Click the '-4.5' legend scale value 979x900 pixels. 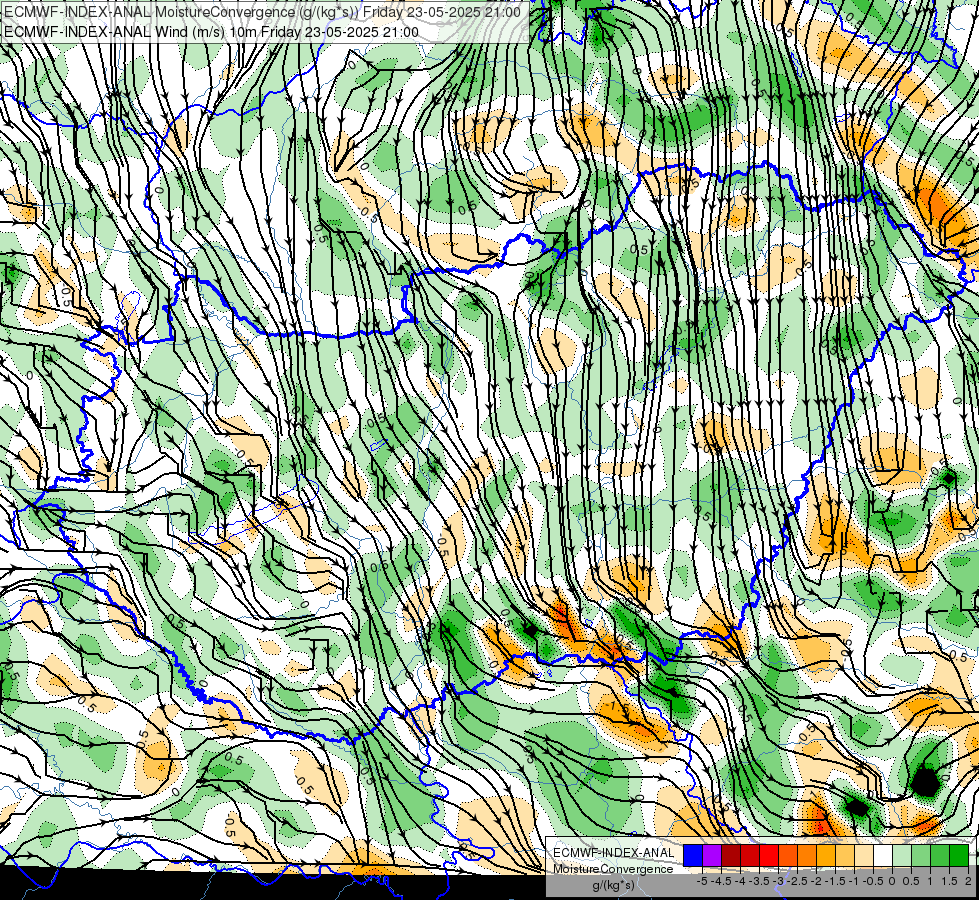722,881
